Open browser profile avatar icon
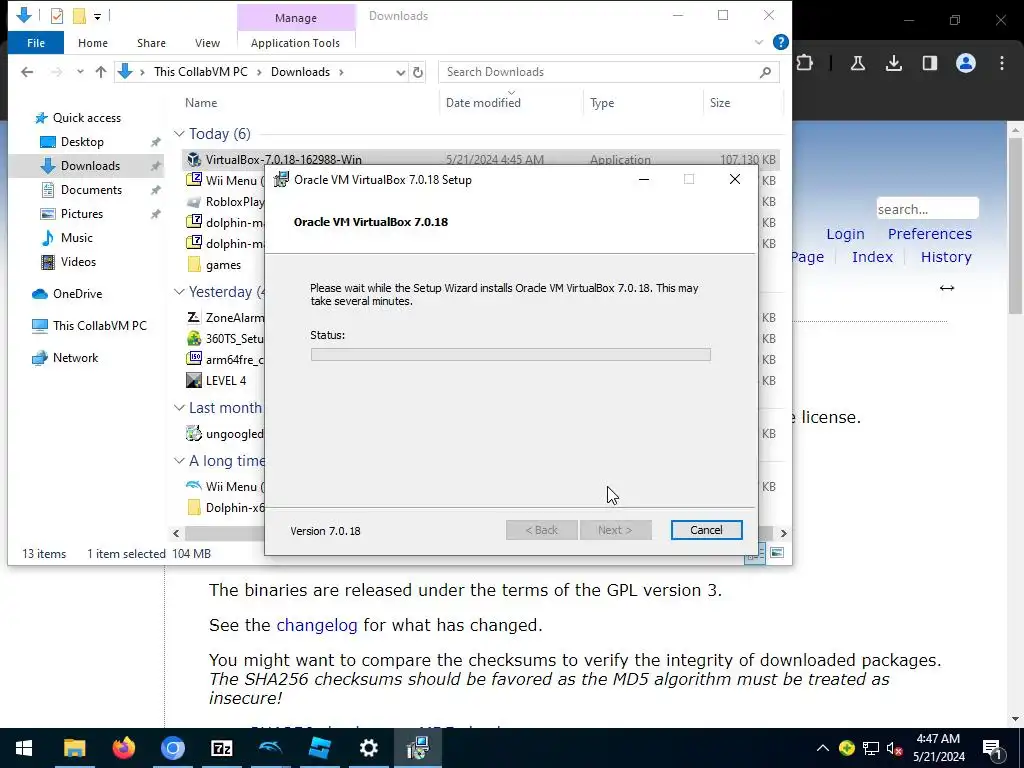Viewport: 1024px width, 768px height. (965, 63)
